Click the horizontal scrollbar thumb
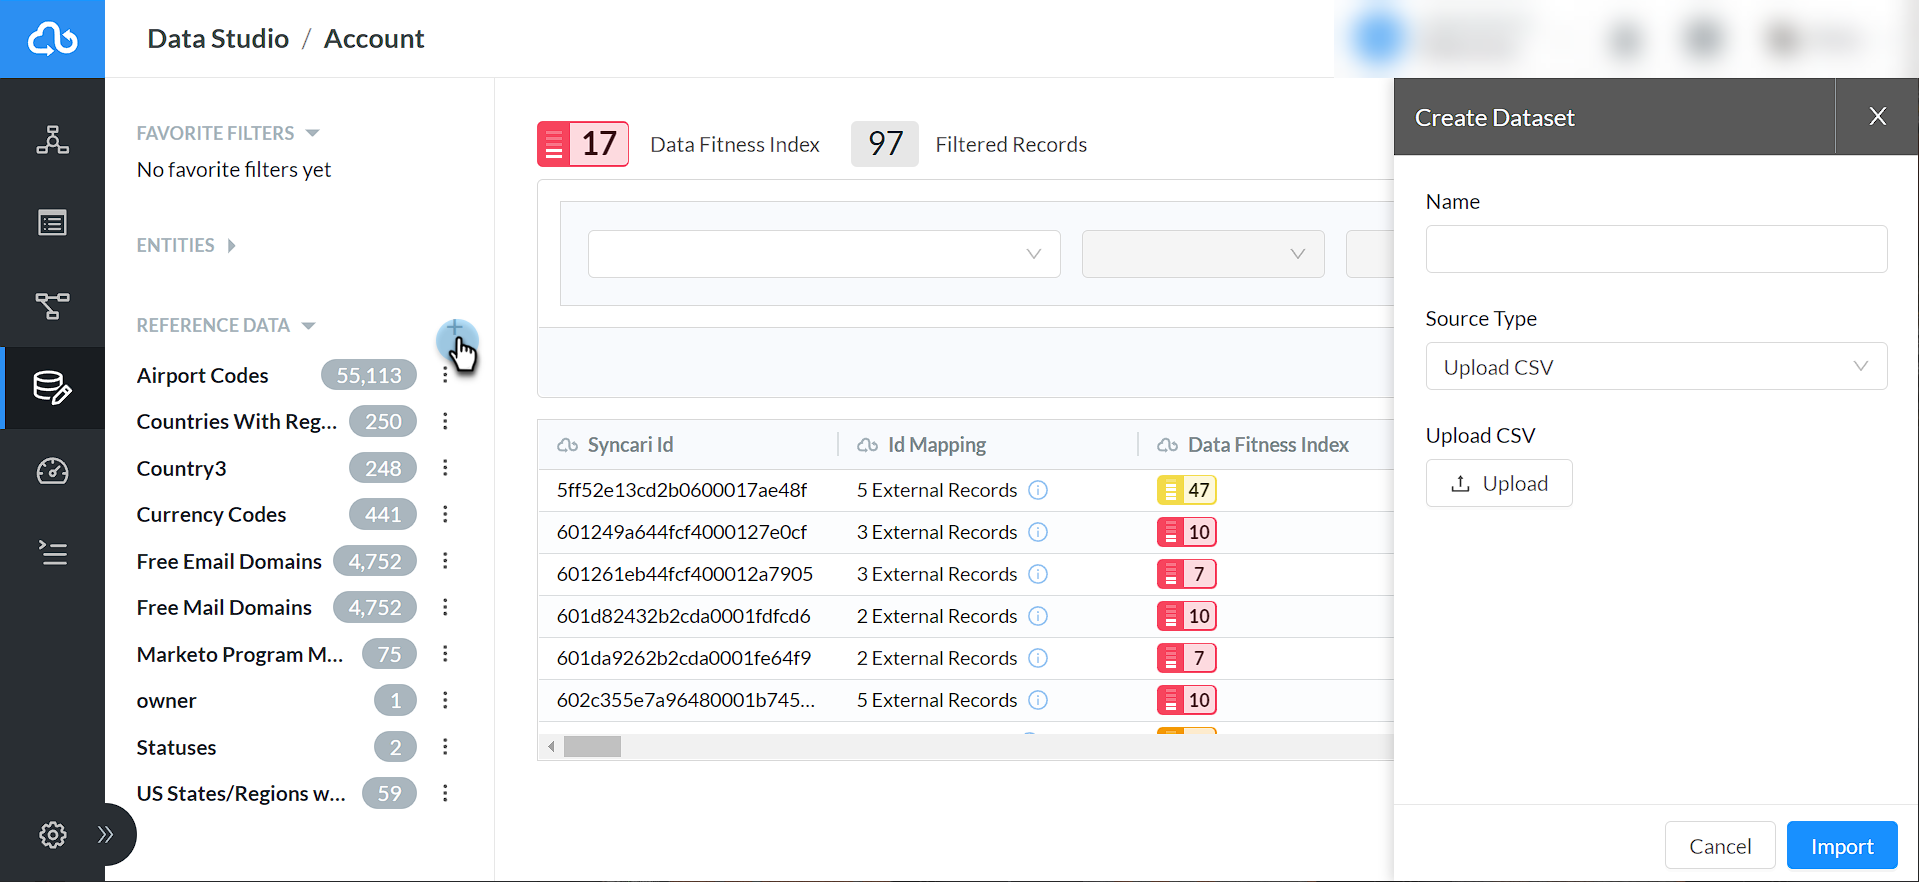The width and height of the screenshot is (1919, 882). click(x=592, y=747)
